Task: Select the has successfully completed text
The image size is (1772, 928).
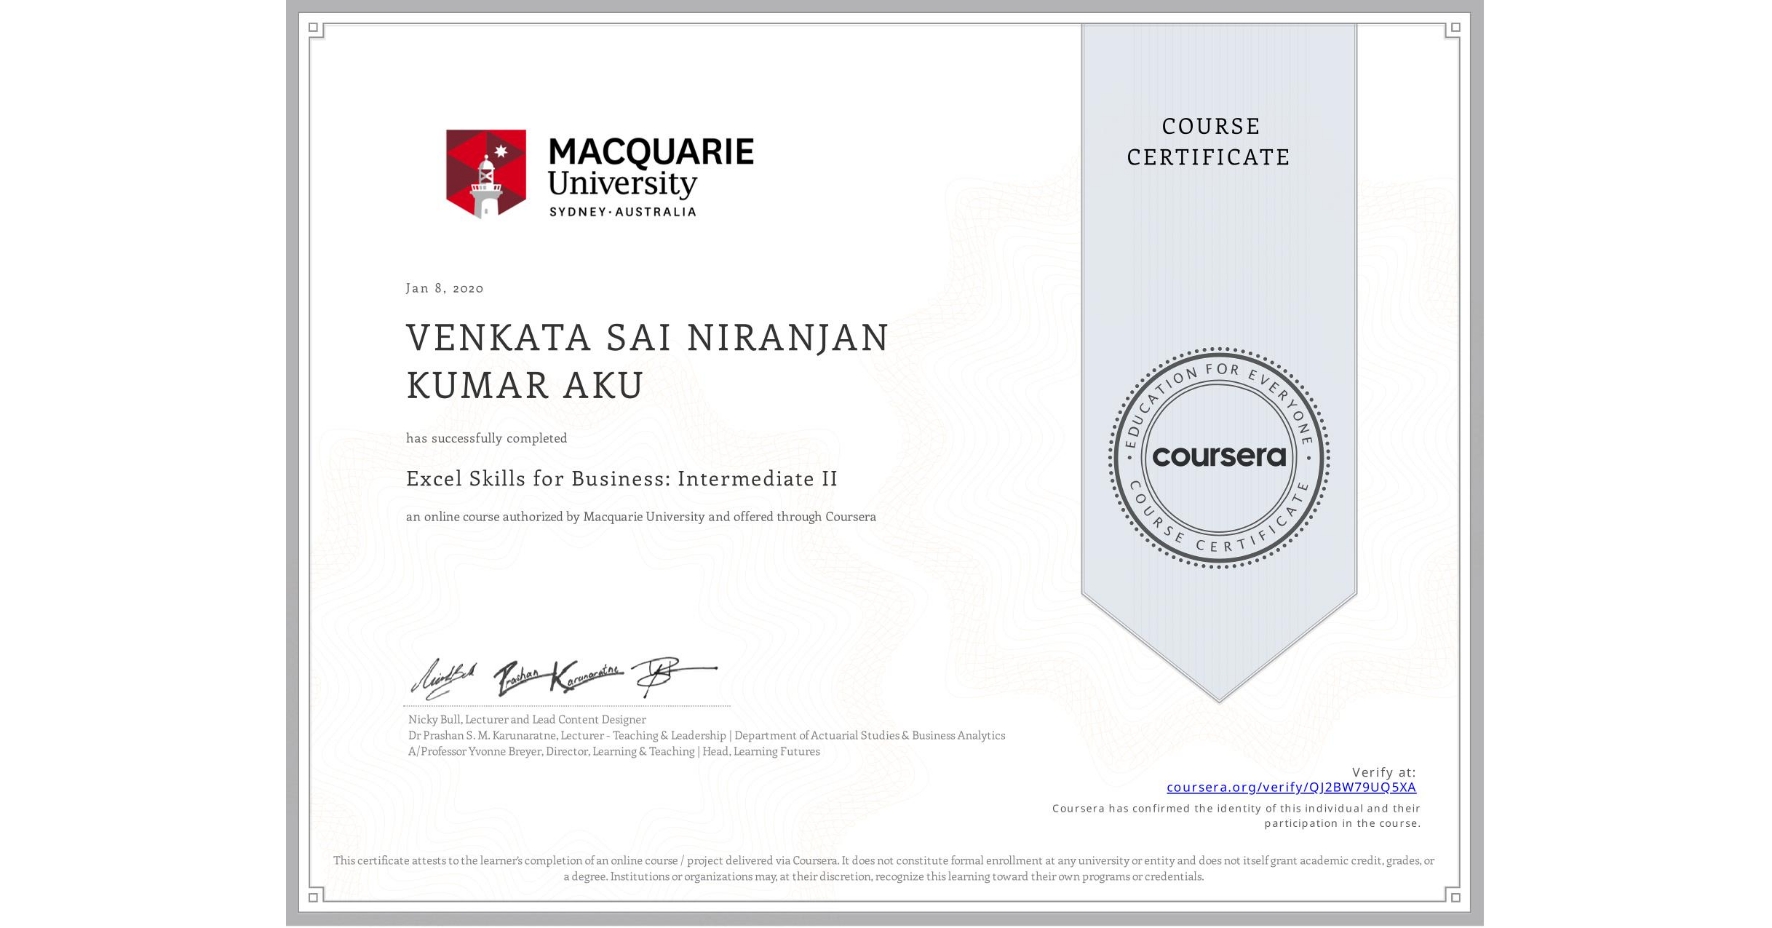Action: coord(486,438)
